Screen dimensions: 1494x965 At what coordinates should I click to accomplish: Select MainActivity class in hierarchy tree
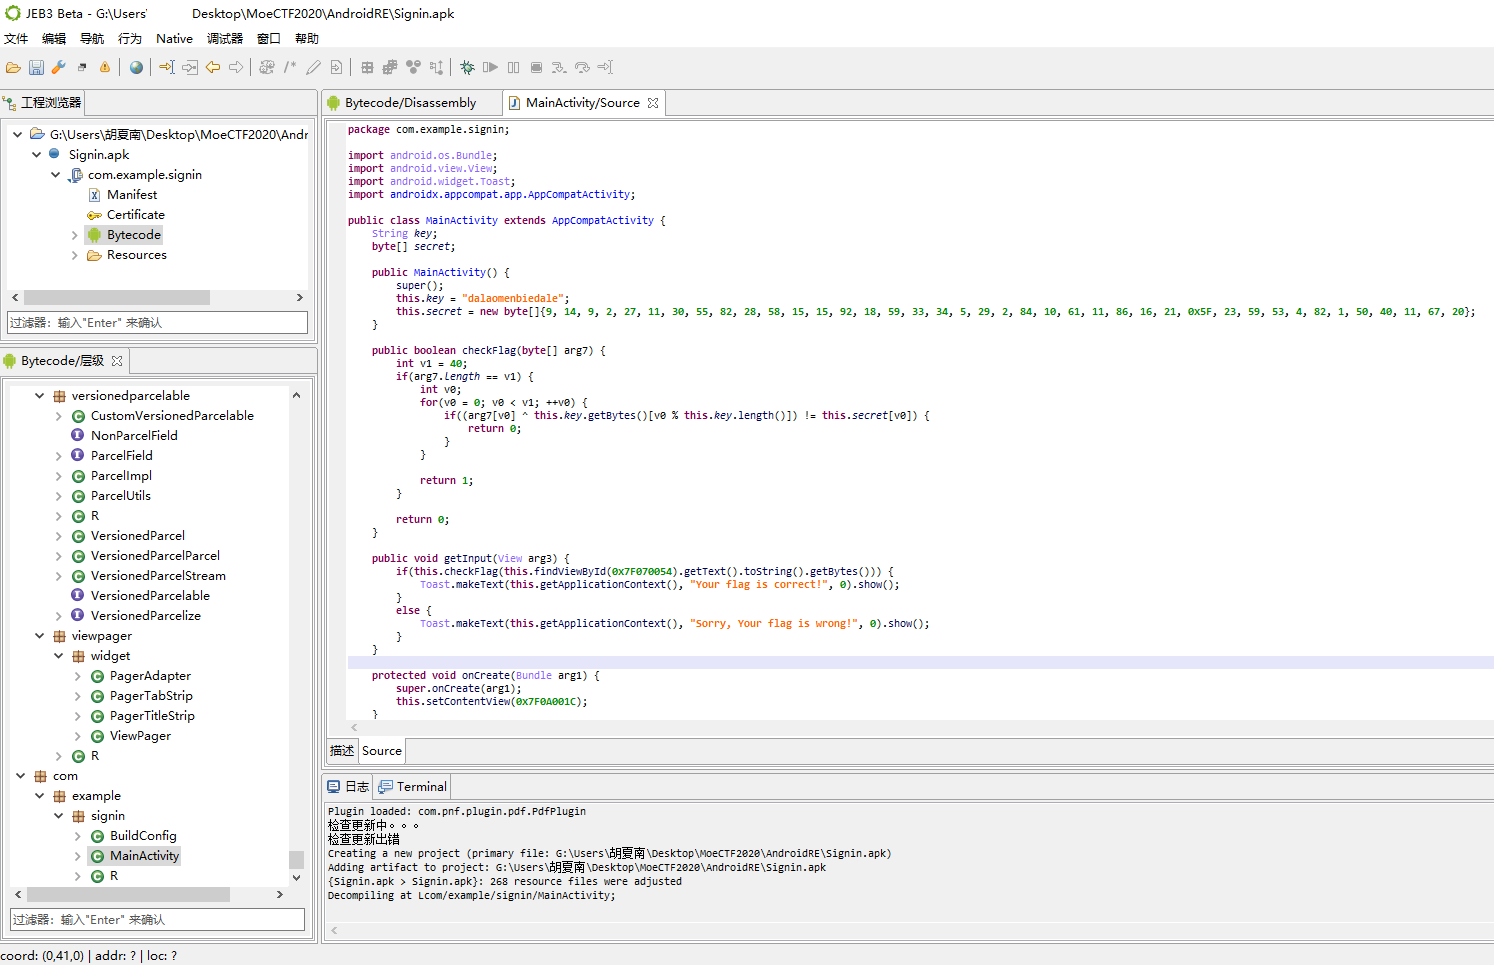tap(144, 856)
